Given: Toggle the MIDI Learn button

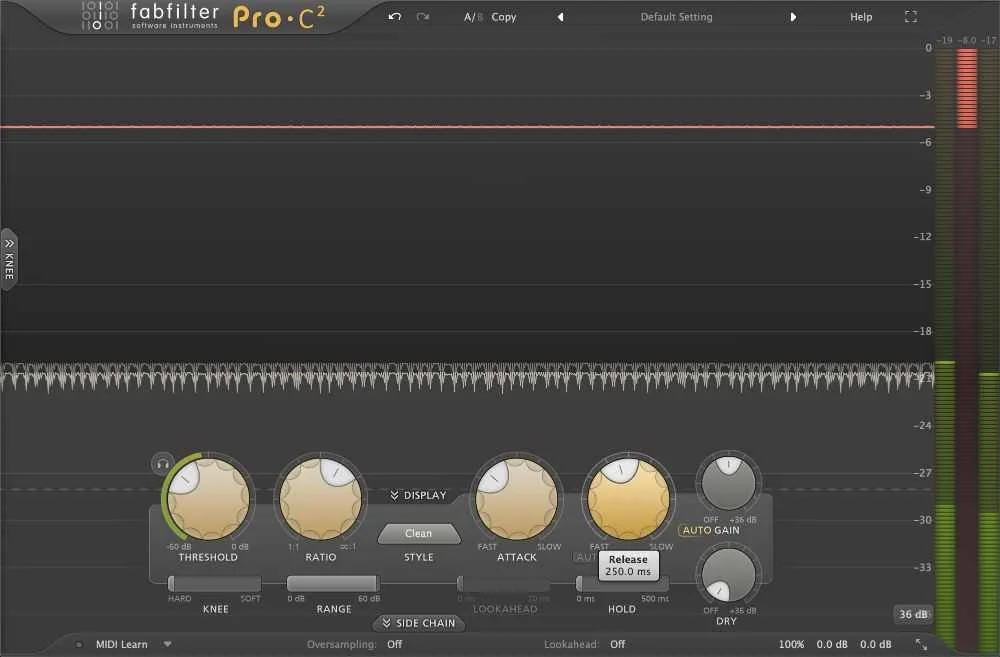Looking at the screenshot, I should point(121,644).
